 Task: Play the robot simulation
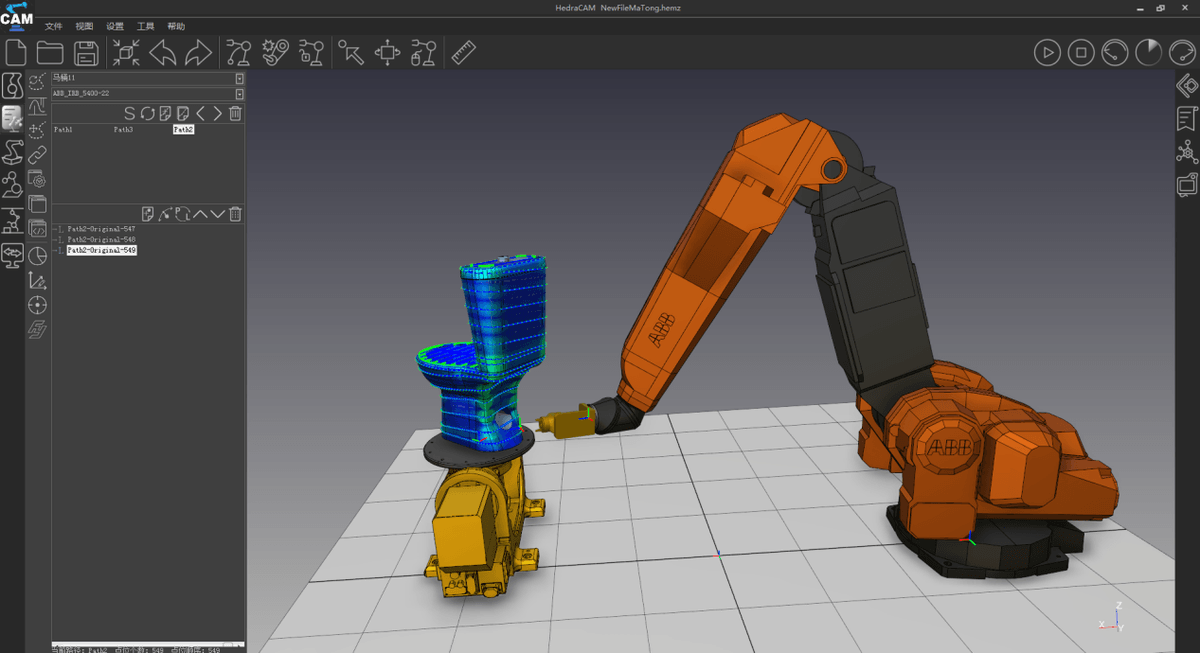click(1047, 52)
